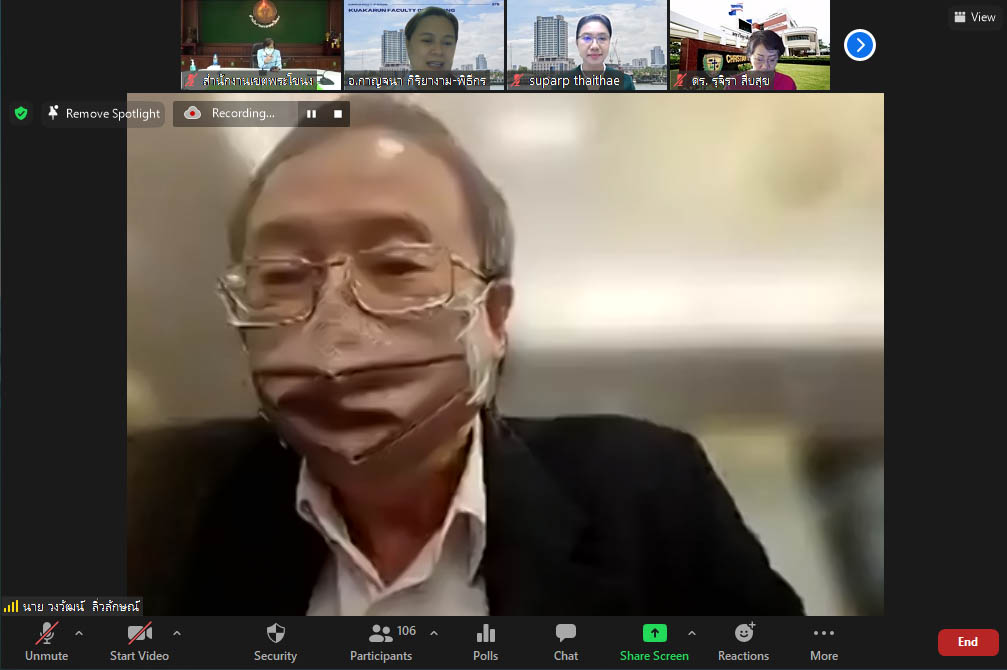Select the สำนักงานเขตพระโขนง participant thumbnail
1007x670 pixels.
261,45
